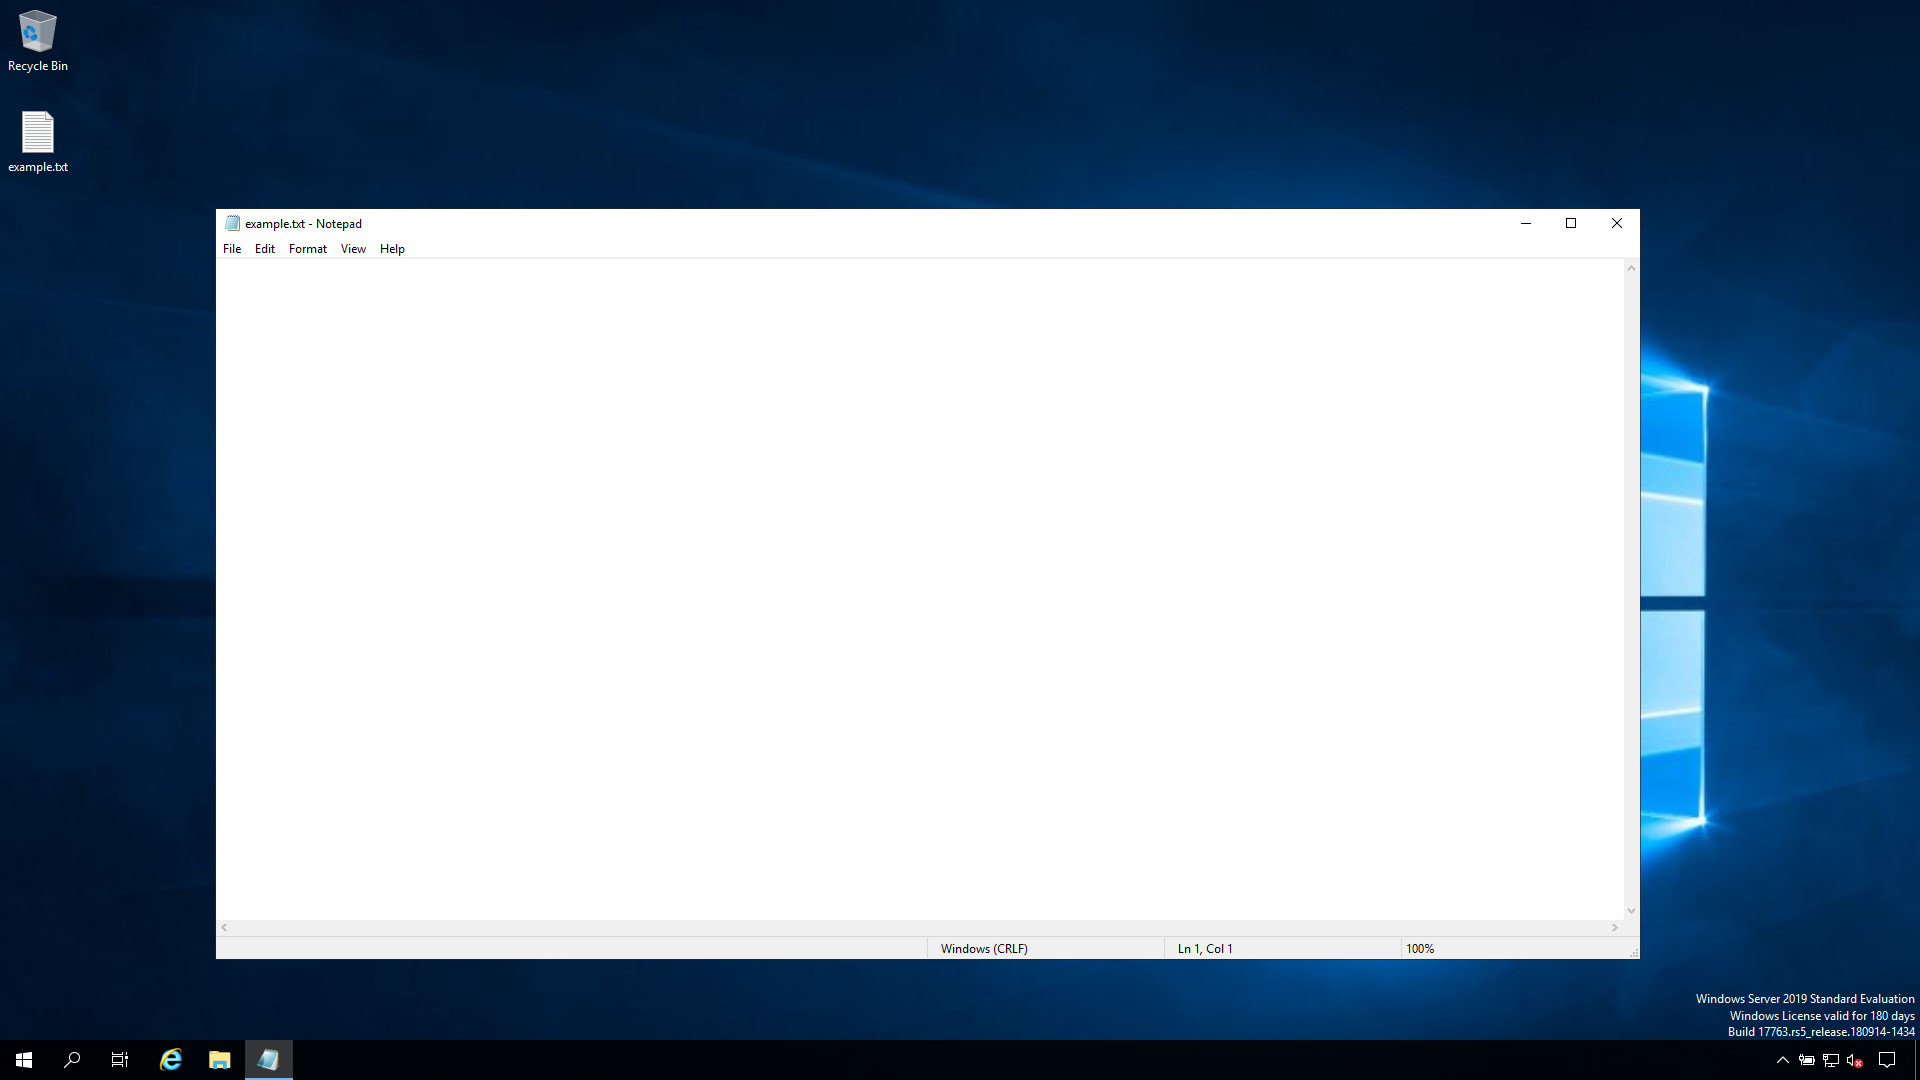Open the Format menu in Notepad
1920x1080 pixels.
[x=307, y=248]
